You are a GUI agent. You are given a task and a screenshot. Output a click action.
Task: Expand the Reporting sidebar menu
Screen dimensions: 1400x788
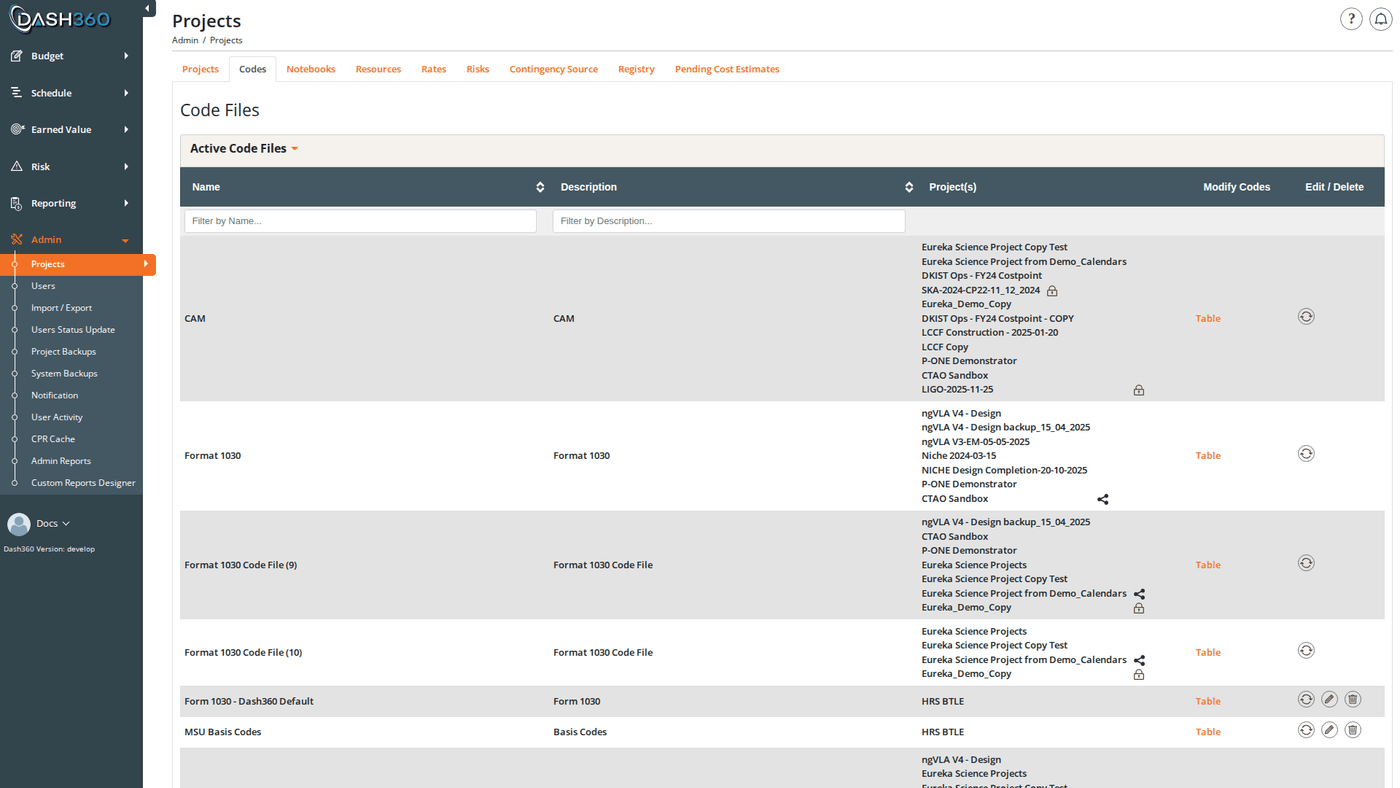(x=71, y=203)
